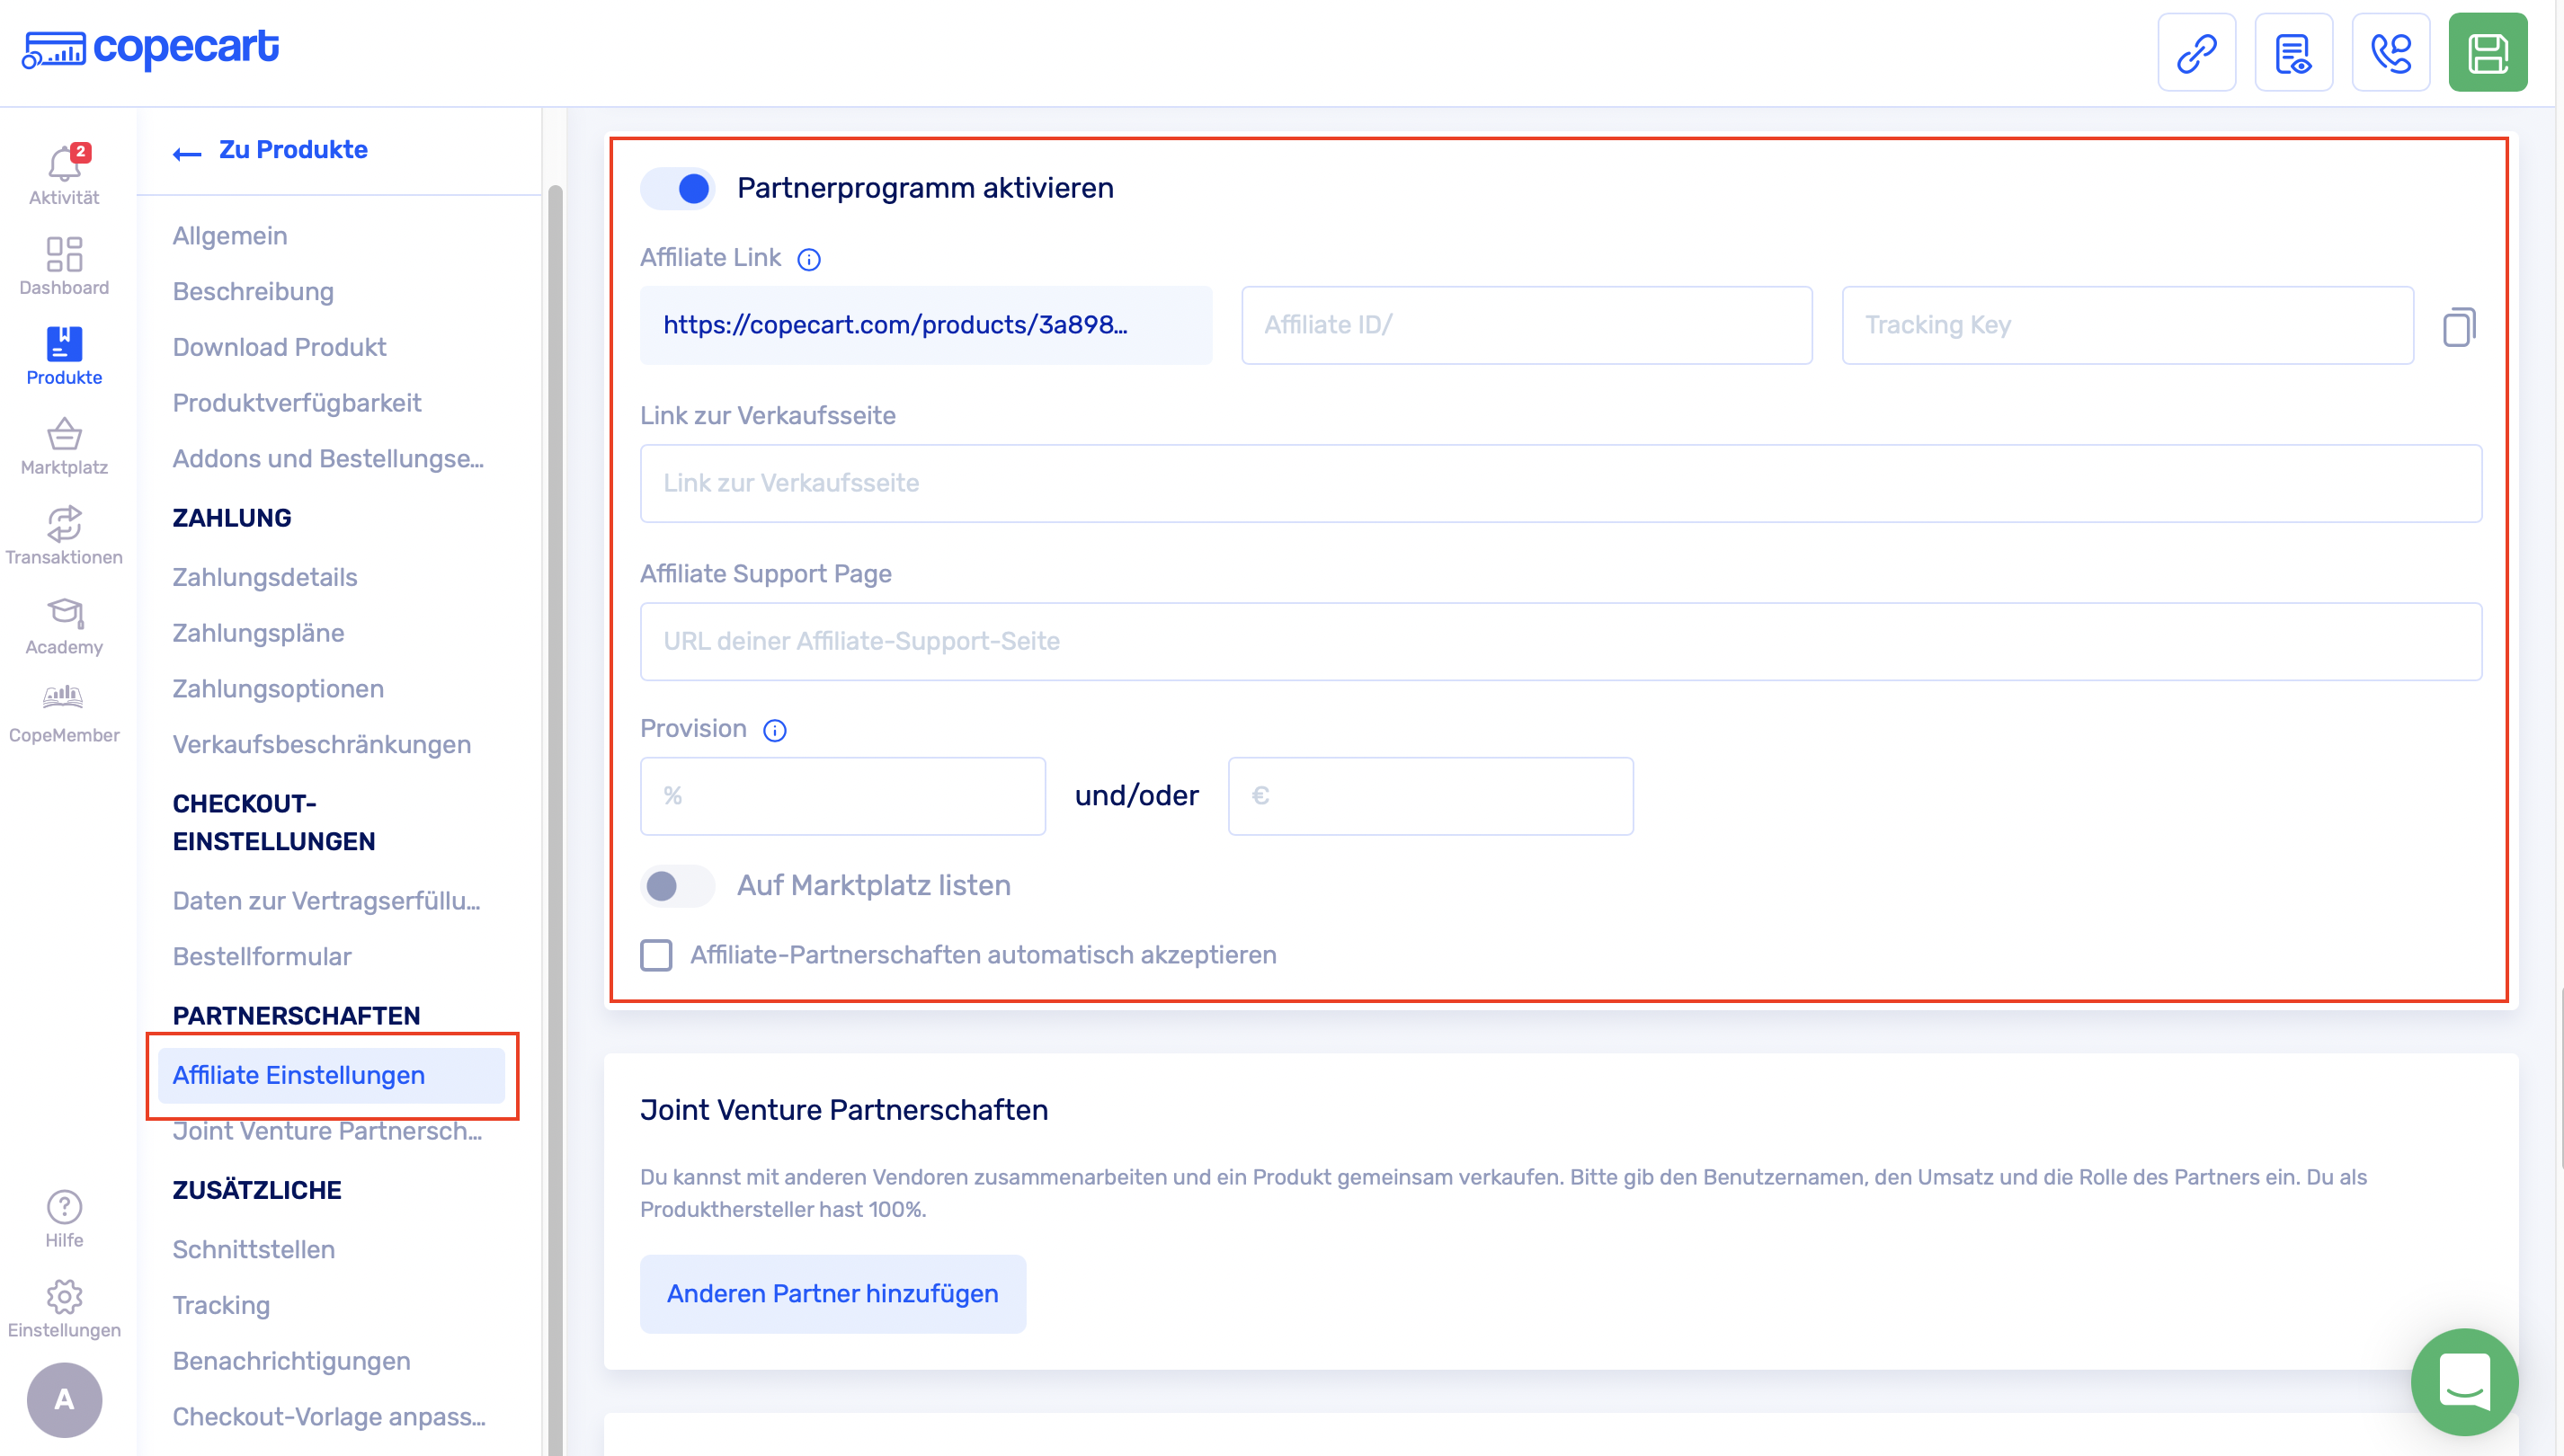Open the chat support bubble
Screen dimensions: 2564x1456
[x=2463, y=1381]
